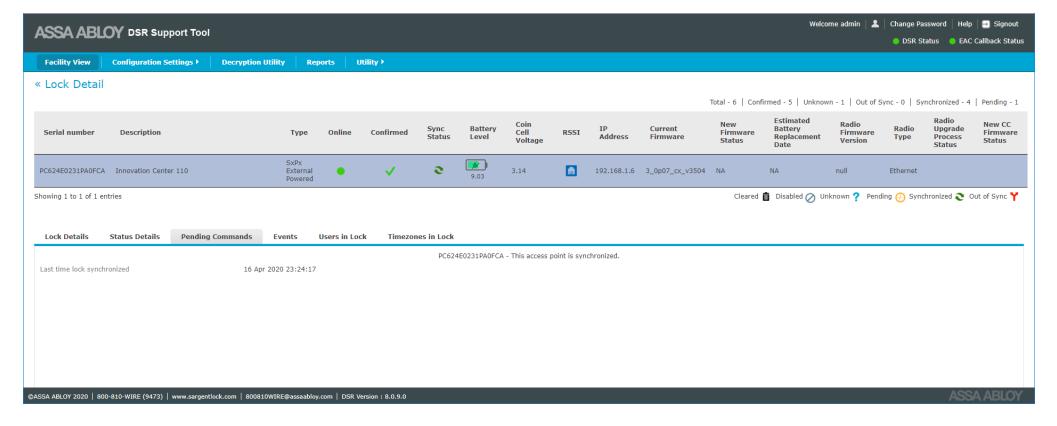Click the Online column header
1057x426 pixels.
(x=340, y=132)
